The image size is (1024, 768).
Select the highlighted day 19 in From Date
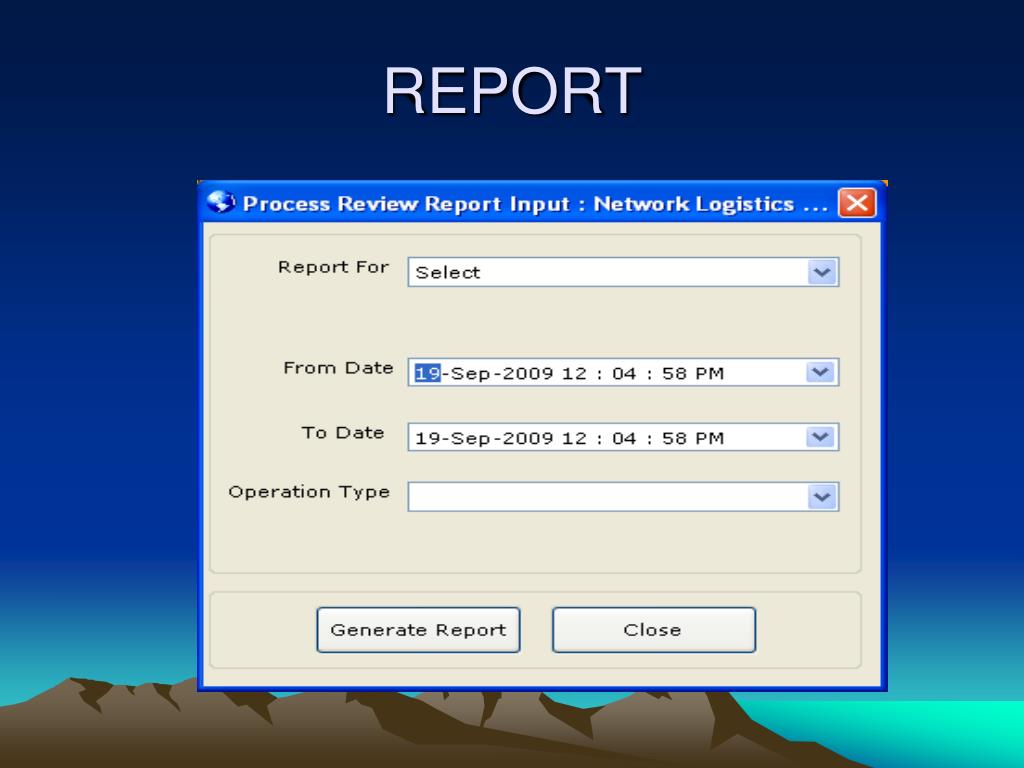[x=428, y=373]
